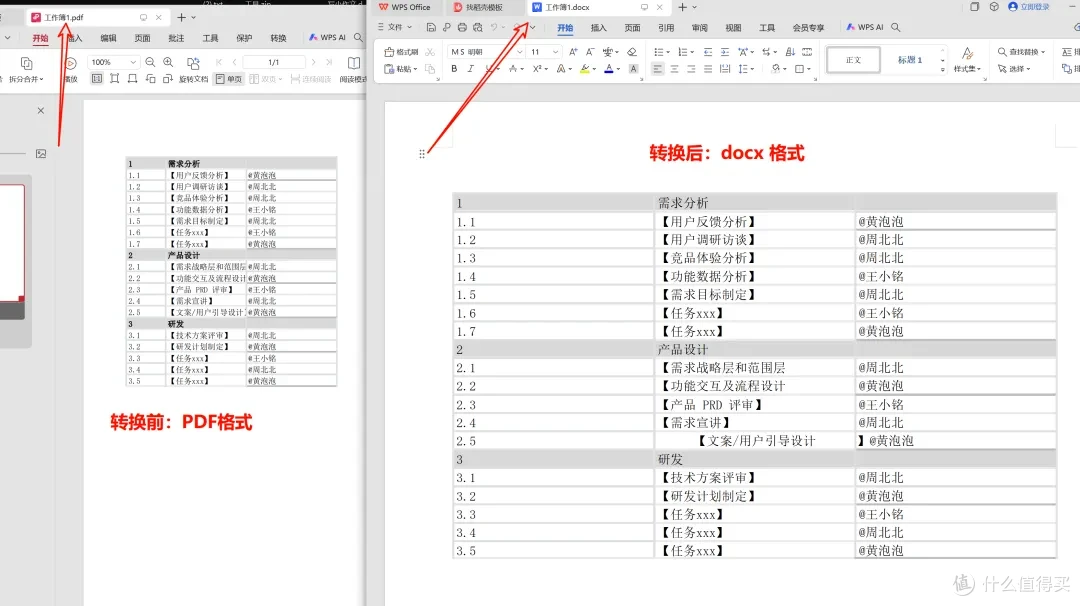Click the superscript X² icon

[537, 69]
